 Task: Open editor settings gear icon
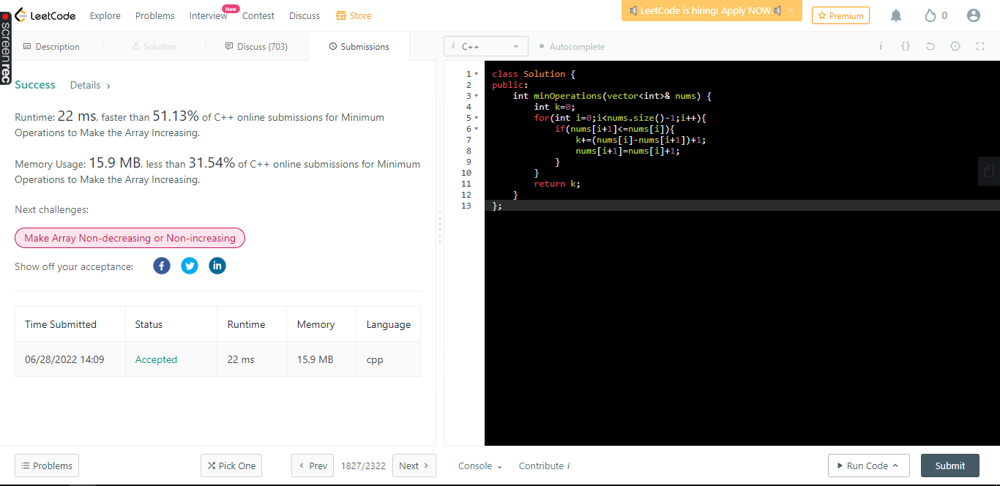pos(955,46)
